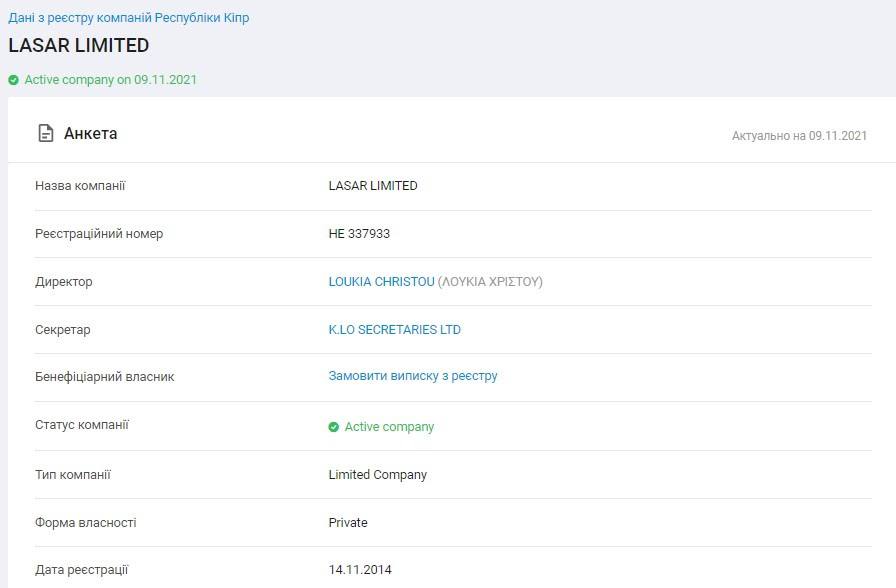Click the registration date 14.11.2014
Screen dimensions: 896x588
coord(360,570)
